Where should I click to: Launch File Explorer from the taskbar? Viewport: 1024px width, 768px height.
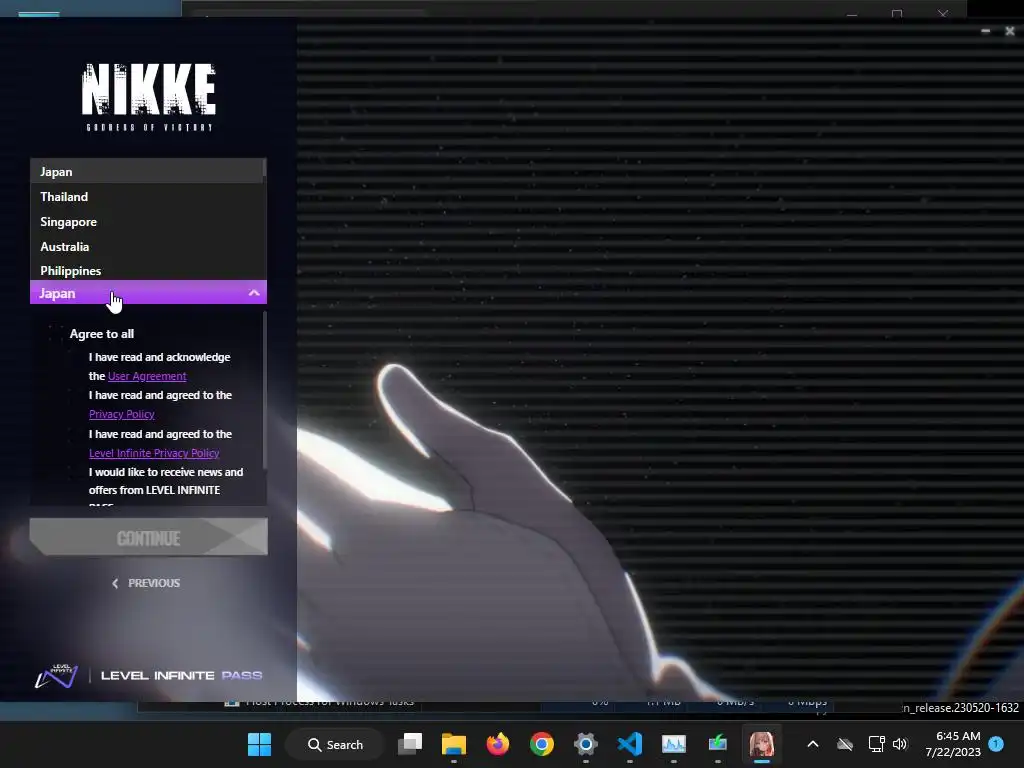[x=454, y=744]
